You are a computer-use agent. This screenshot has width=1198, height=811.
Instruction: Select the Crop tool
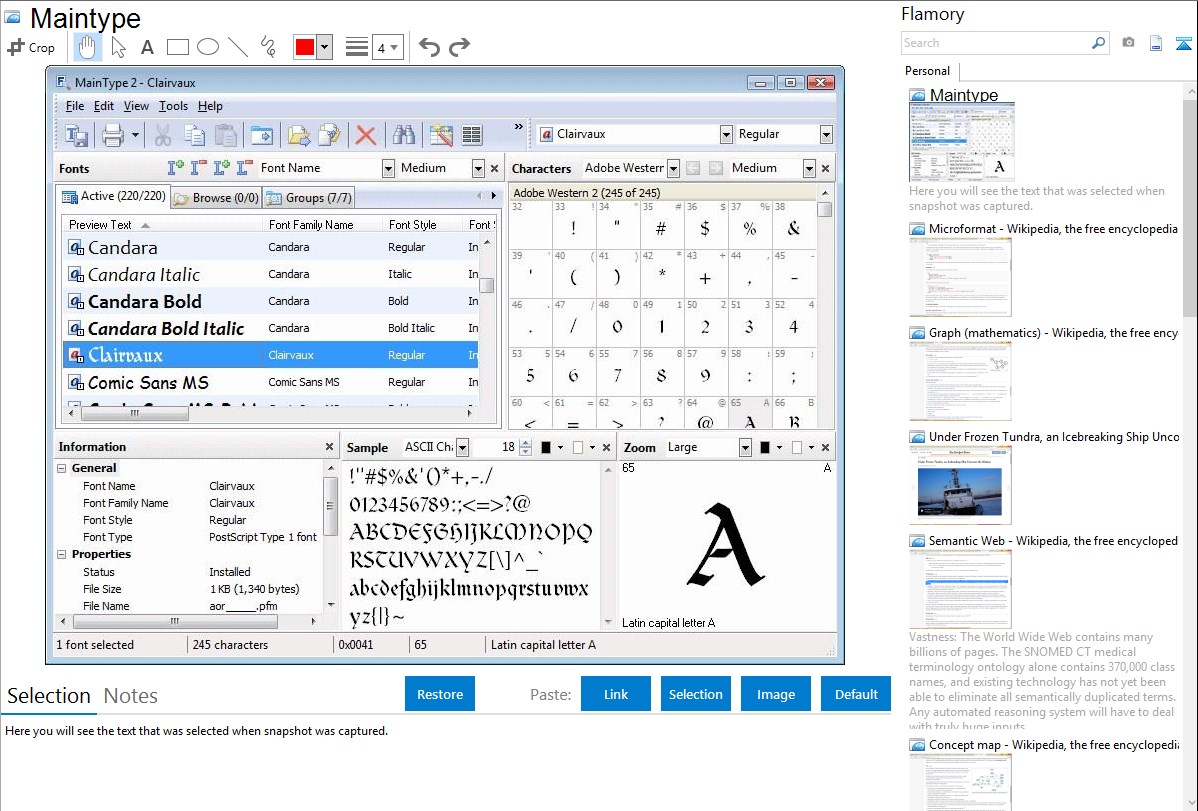pyautogui.click(x=31, y=47)
